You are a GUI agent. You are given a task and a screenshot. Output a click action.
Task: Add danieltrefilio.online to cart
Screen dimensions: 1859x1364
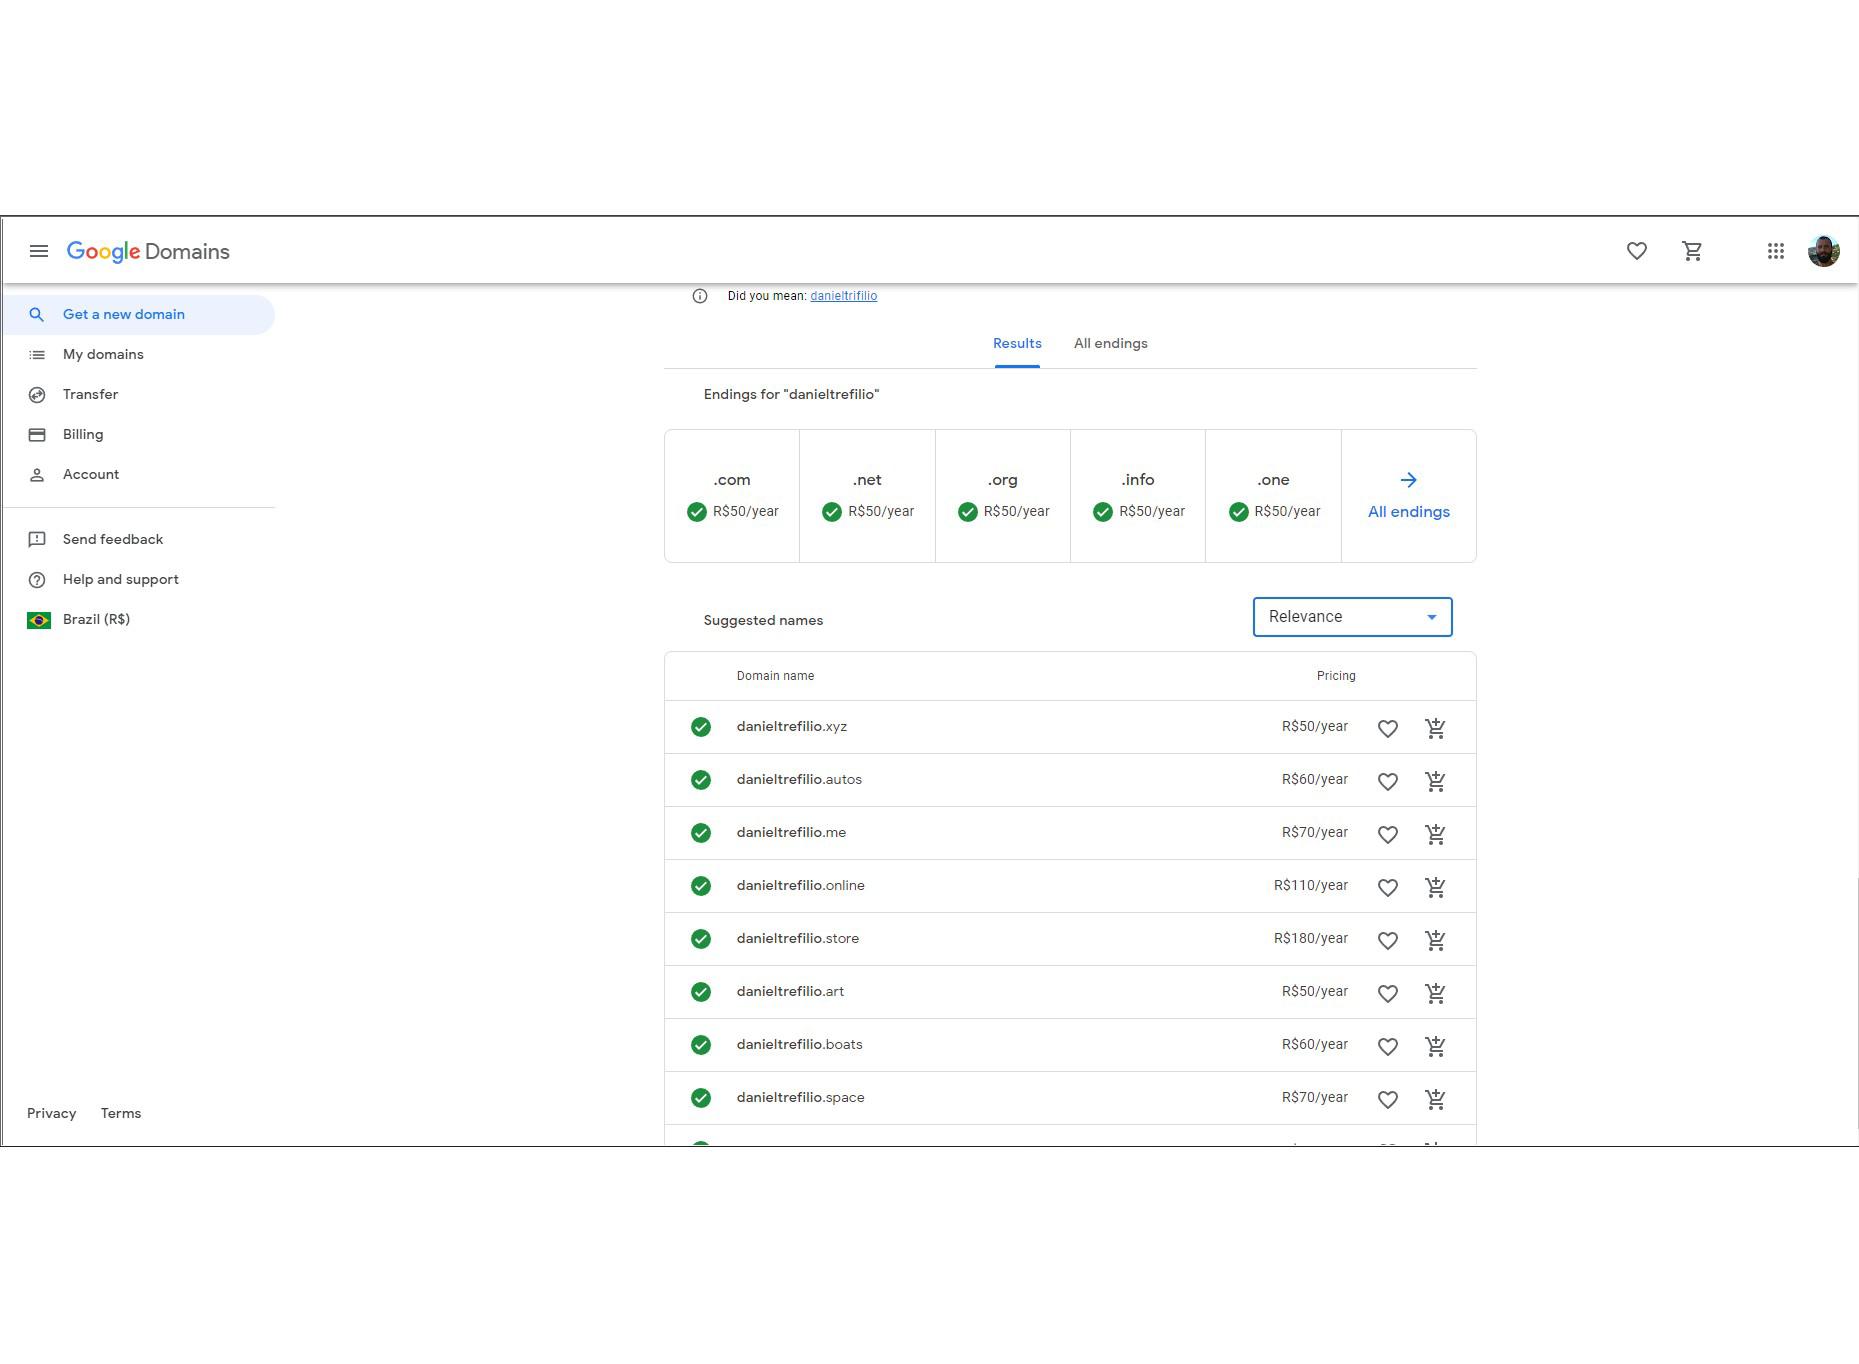pos(1435,887)
